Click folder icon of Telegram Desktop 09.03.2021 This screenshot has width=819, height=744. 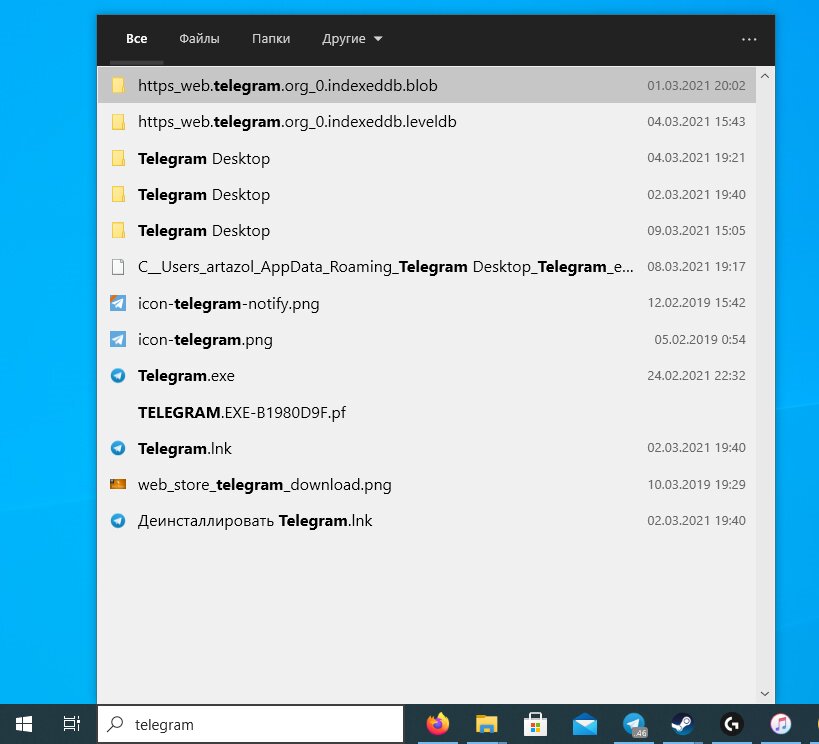(119, 230)
